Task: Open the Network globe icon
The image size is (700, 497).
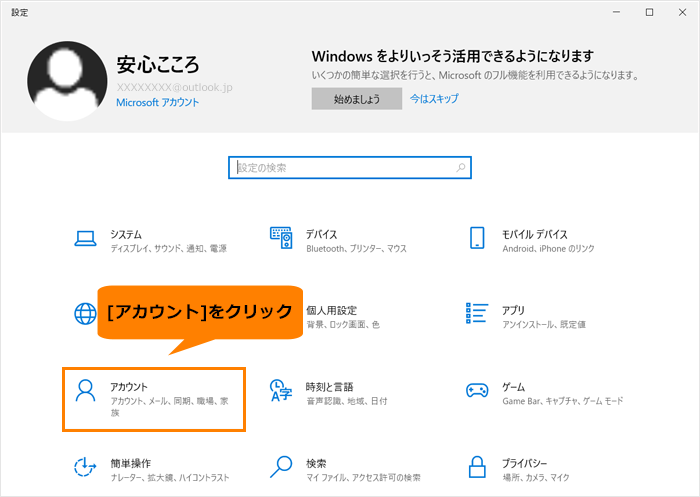Action: coord(85,313)
